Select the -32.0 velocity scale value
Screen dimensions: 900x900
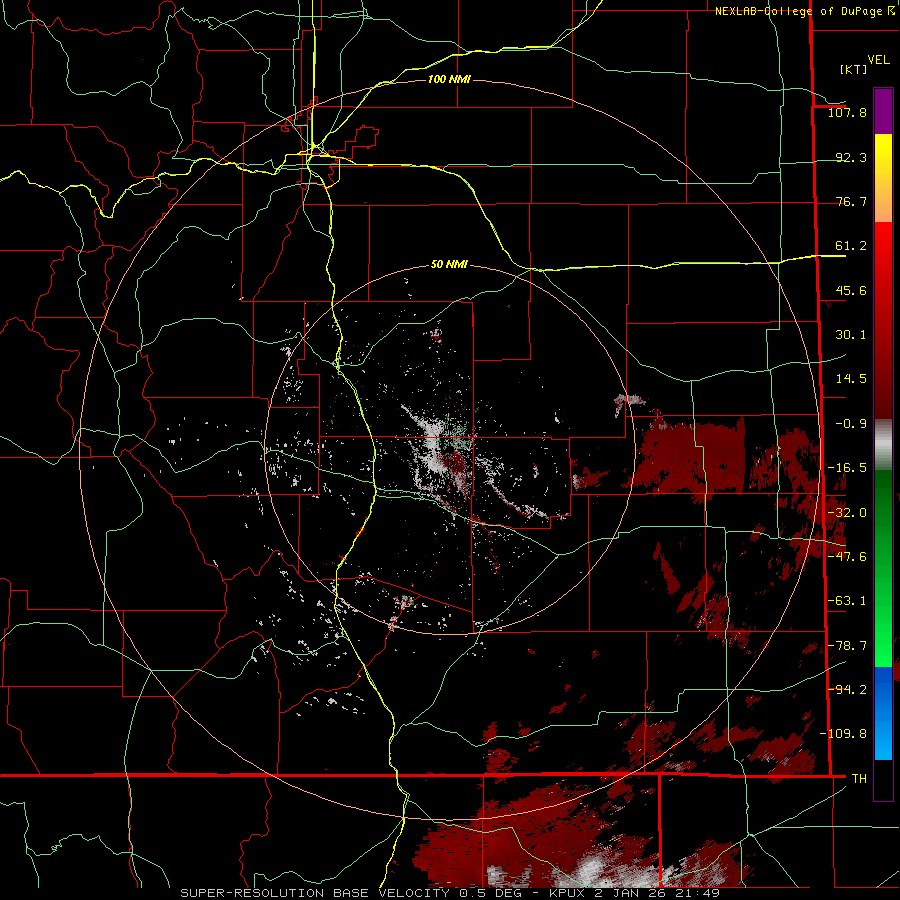coord(847,513)
